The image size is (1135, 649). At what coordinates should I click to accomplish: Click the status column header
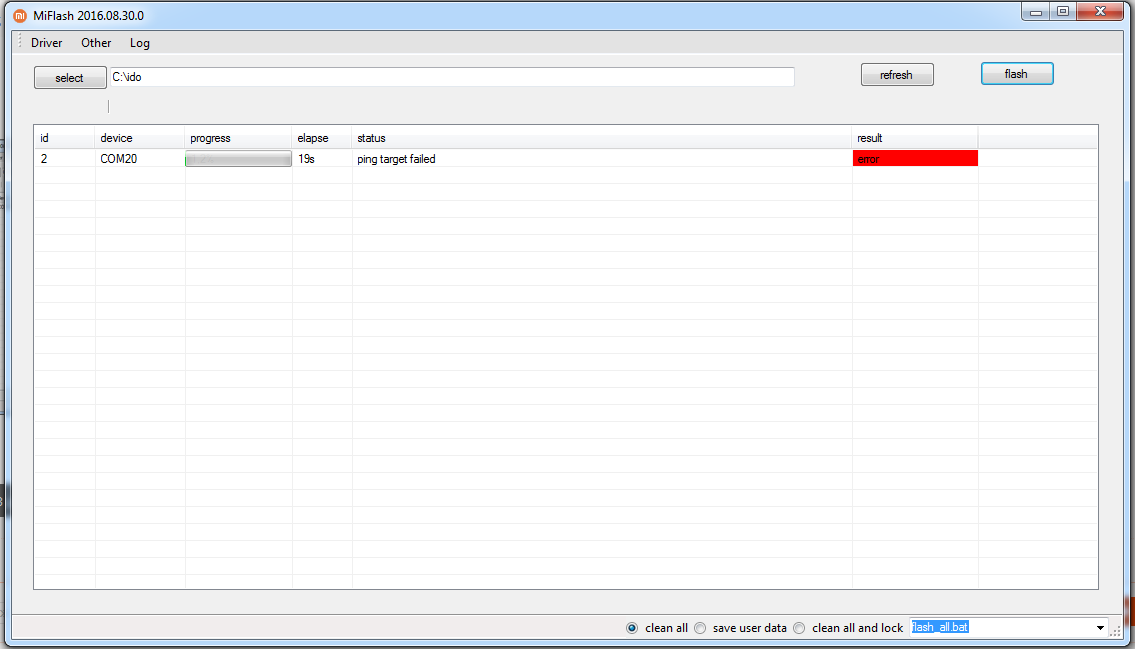pos(602,138)
